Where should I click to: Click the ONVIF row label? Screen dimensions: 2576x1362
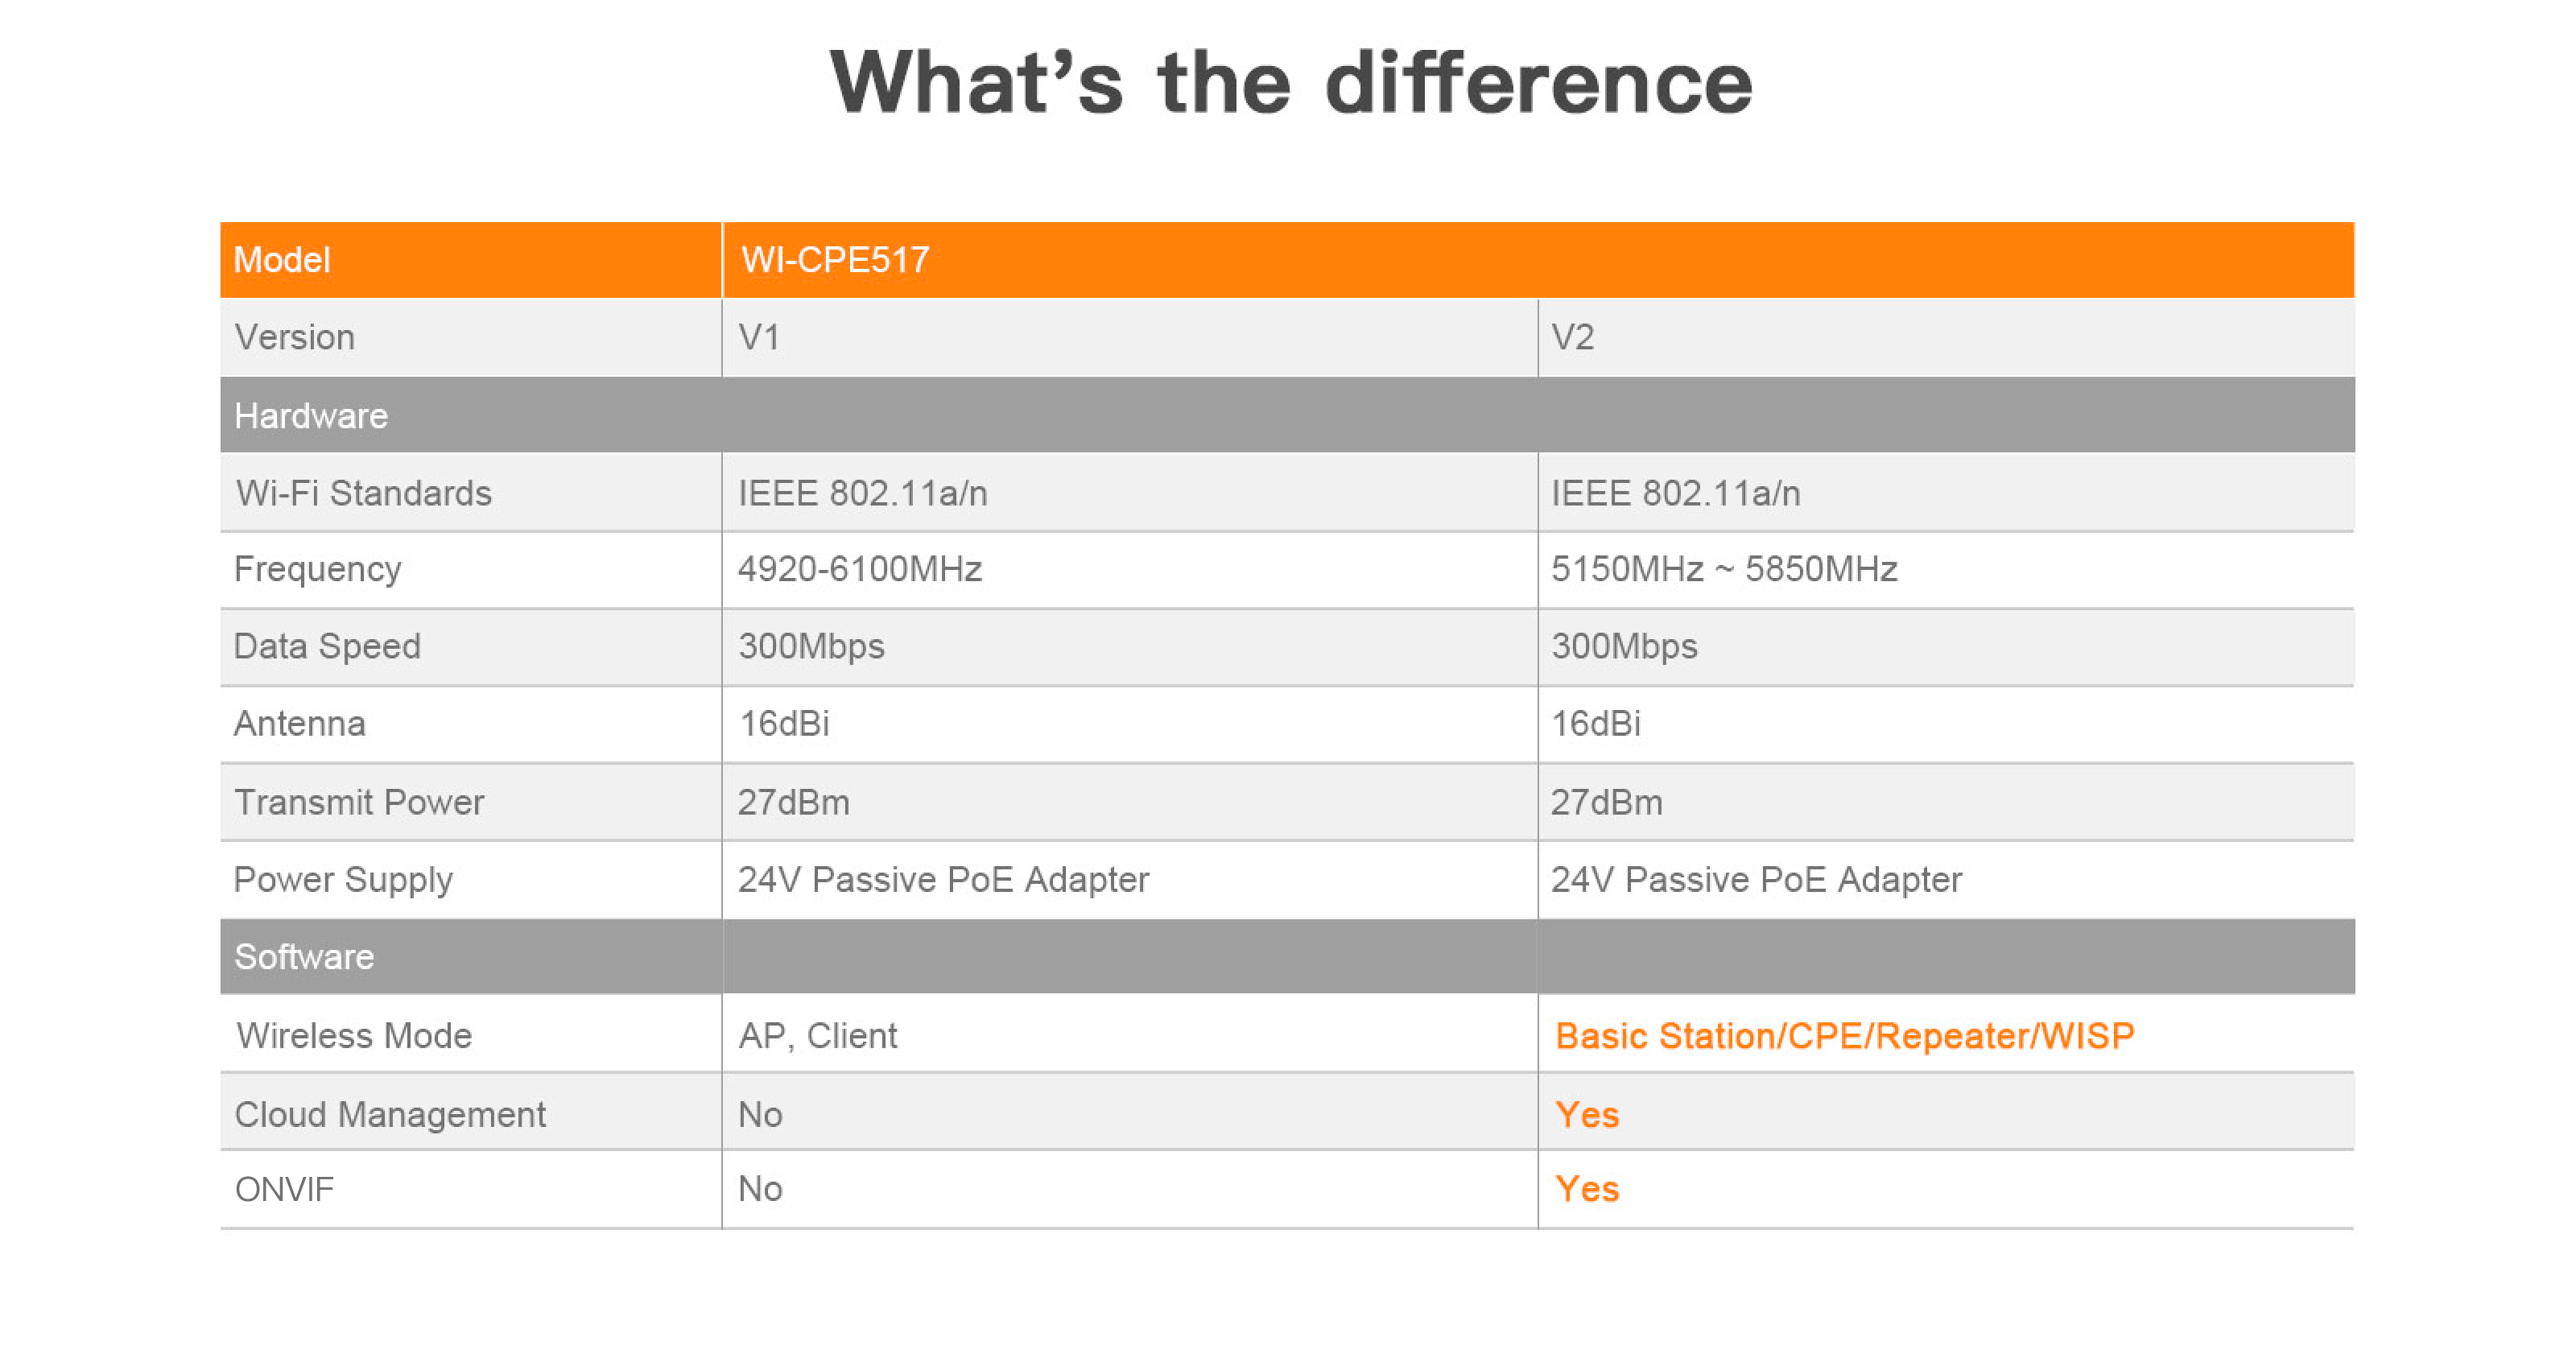[284, 1190]
